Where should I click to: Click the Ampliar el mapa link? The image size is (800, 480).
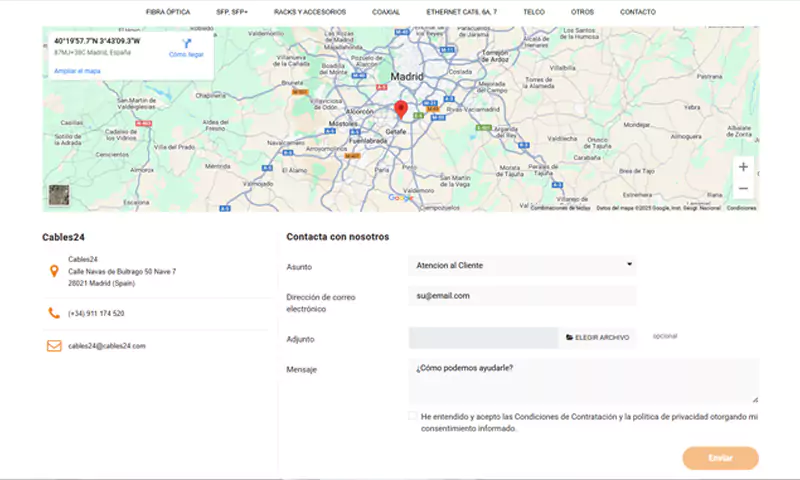pyautogui.click(x=78, y=71)
